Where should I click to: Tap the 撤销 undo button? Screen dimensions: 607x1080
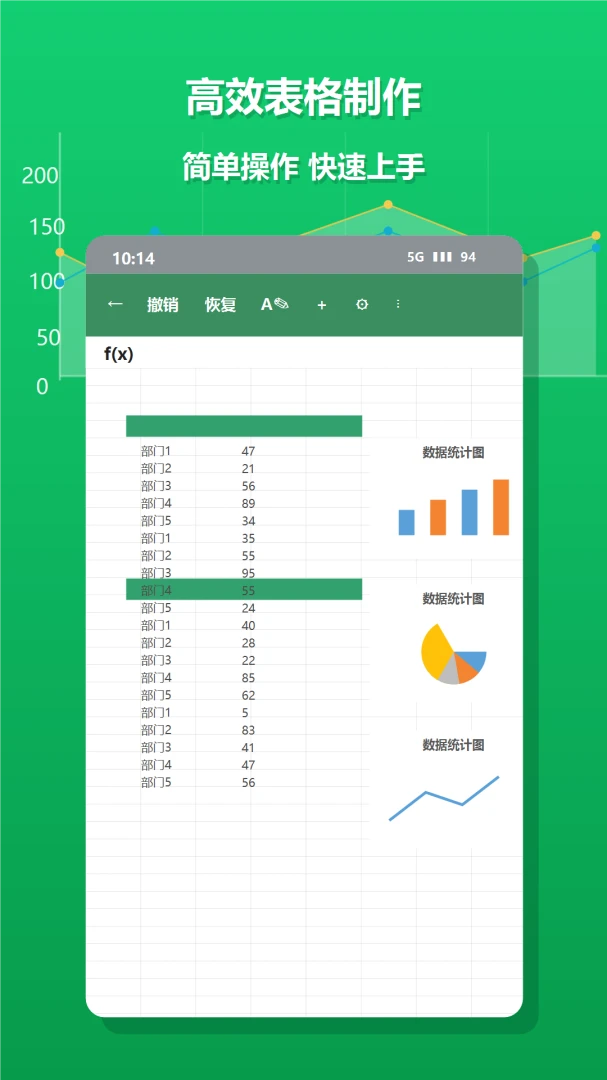pos(163,304)
